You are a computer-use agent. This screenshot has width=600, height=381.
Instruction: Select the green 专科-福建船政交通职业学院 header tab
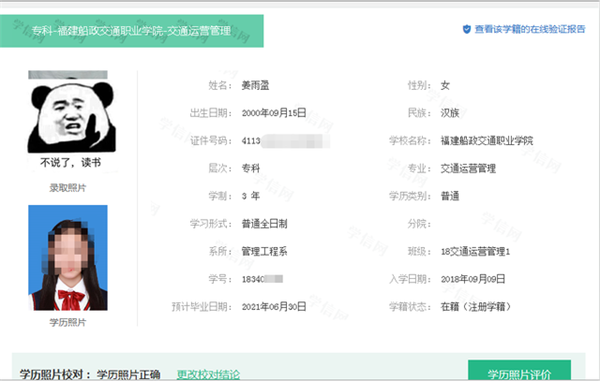point(132,31)
